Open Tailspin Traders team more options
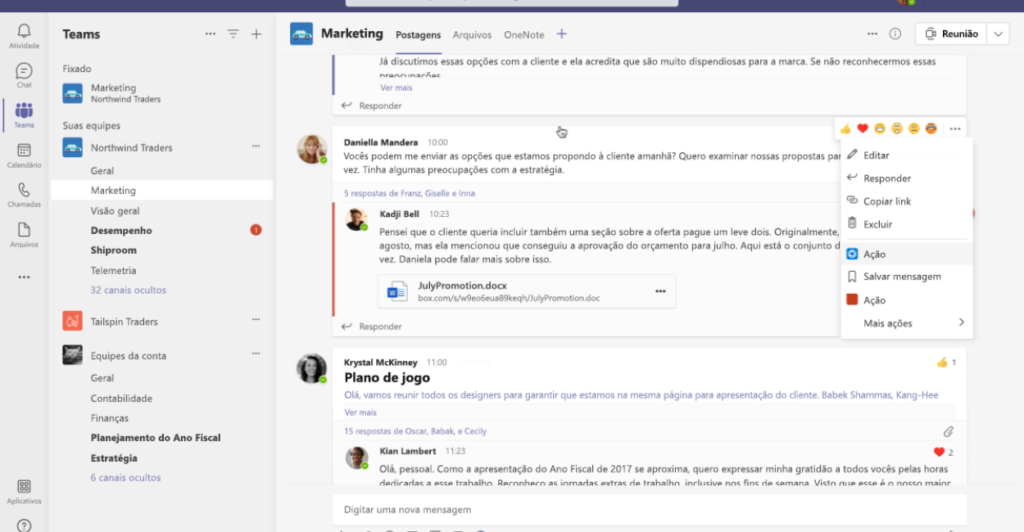This screenshot has height=532, width=1024. point(256,320)
